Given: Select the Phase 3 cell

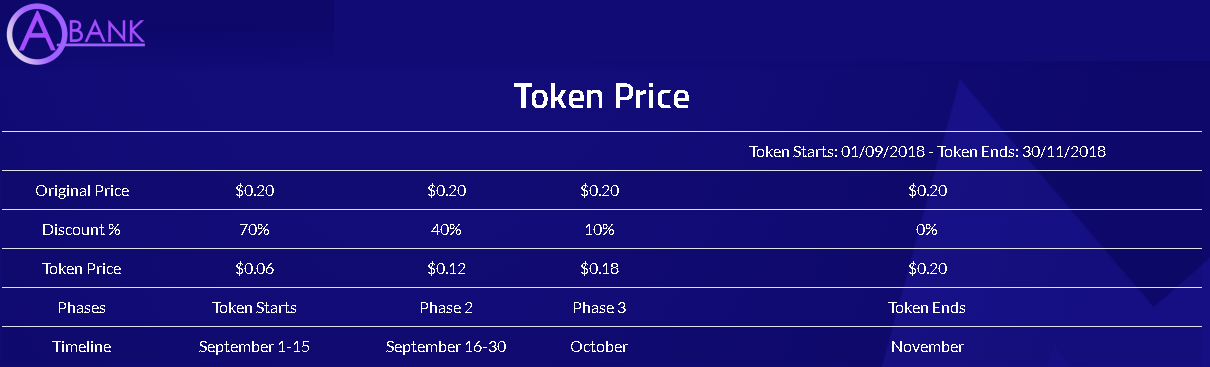Looking at the screenshot, I should tap(599, 308).
